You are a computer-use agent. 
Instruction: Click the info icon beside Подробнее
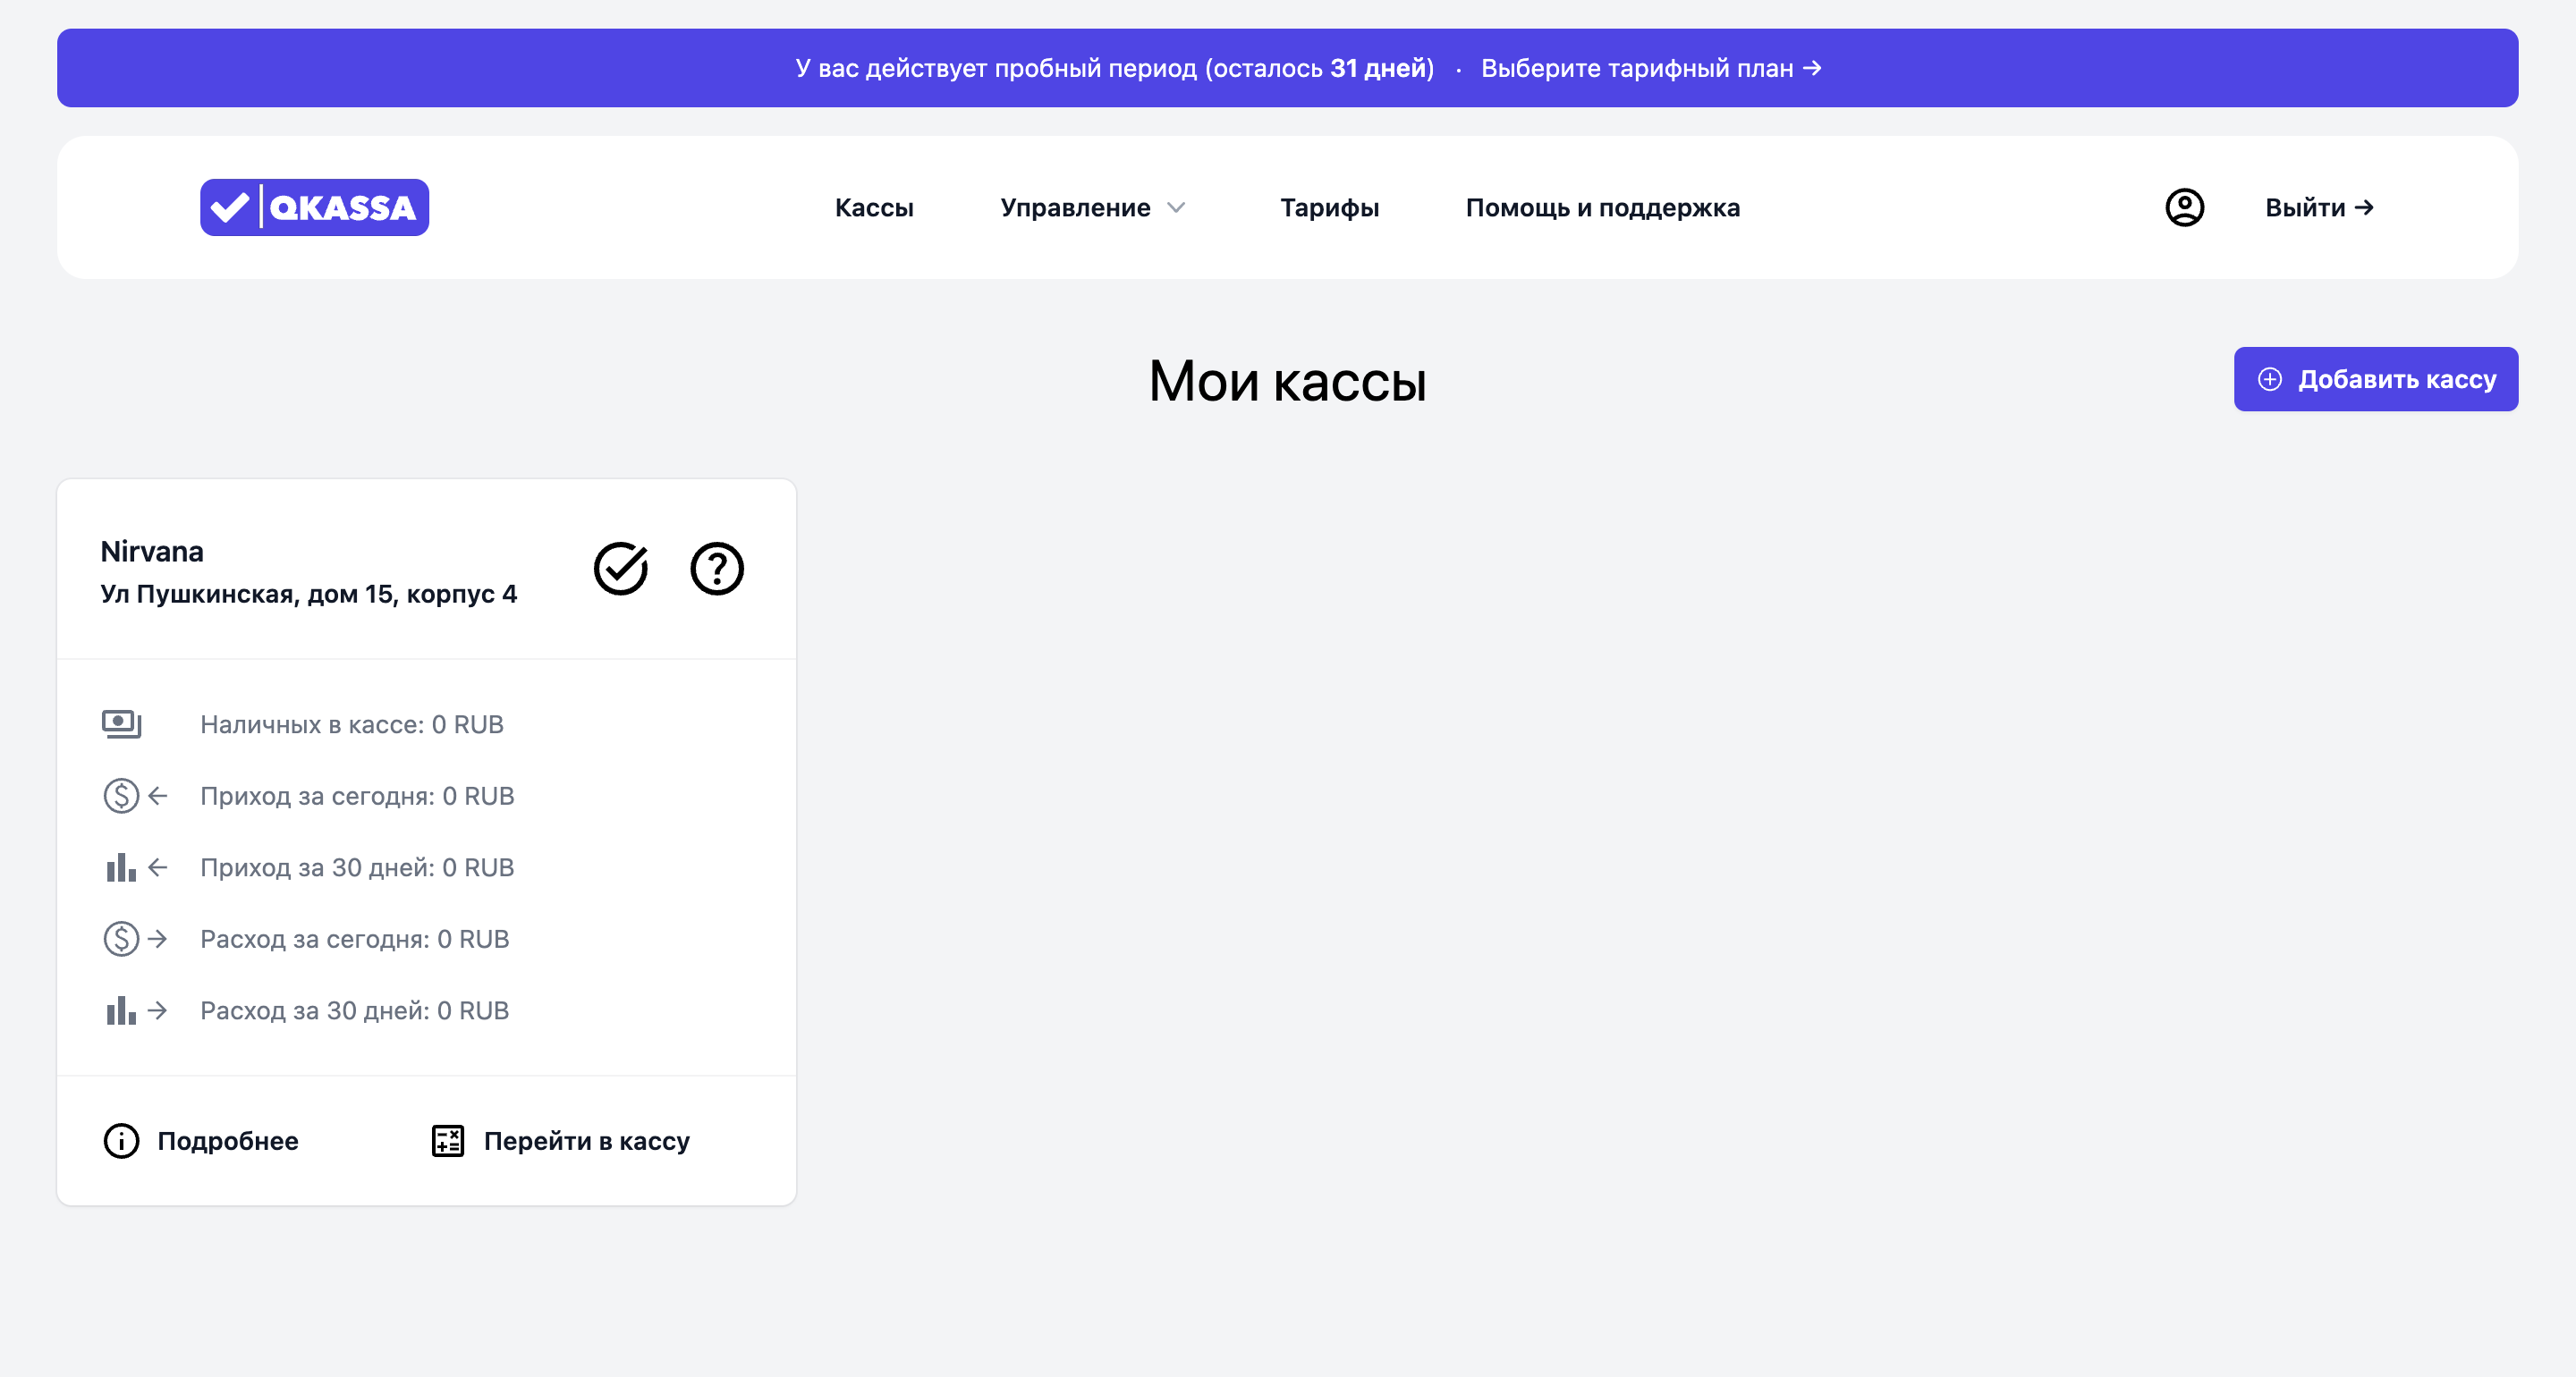pos(122,1141)
